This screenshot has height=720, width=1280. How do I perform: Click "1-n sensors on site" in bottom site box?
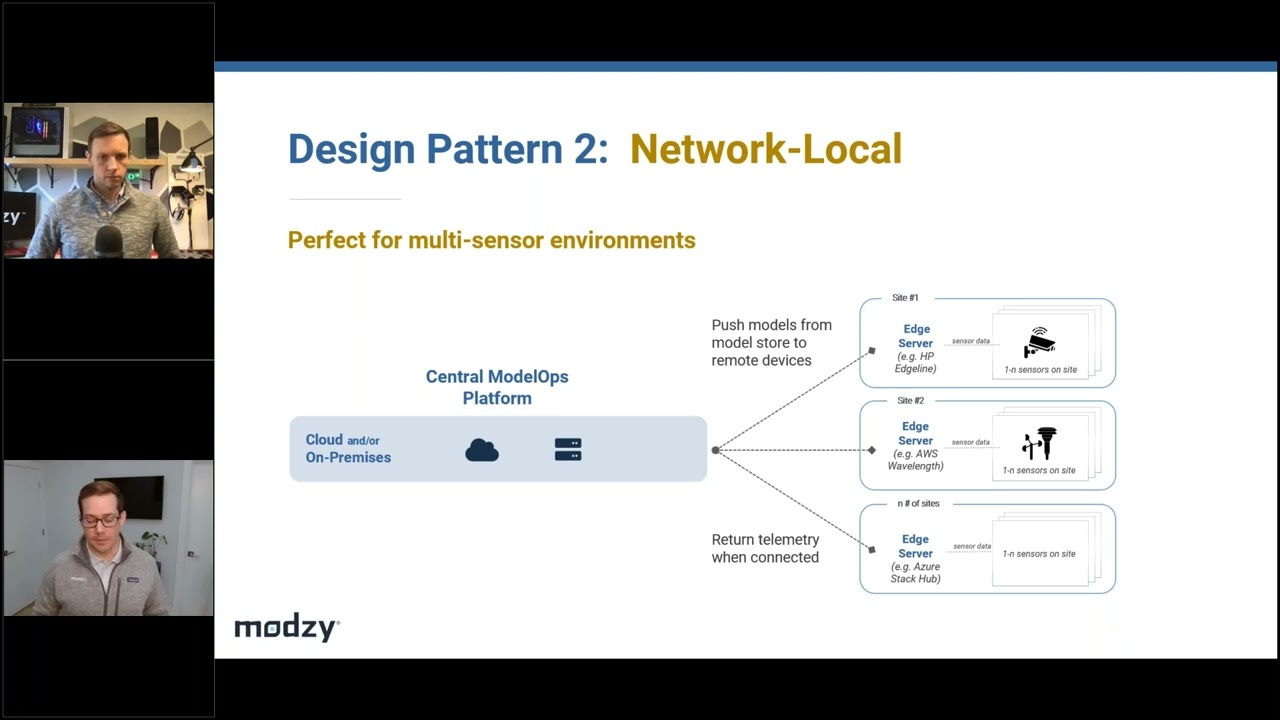click(1039, 554)
